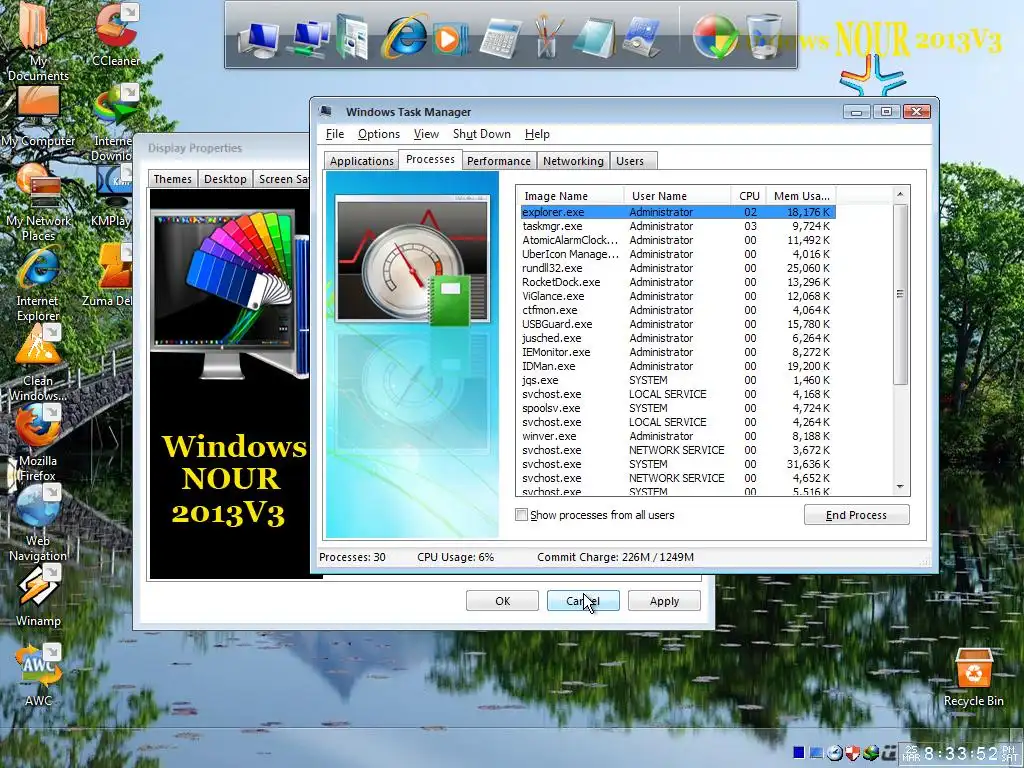Screen dimensions: 1024x768
Task: Select USBGuard.exe process row
Action: click(678, 324)
